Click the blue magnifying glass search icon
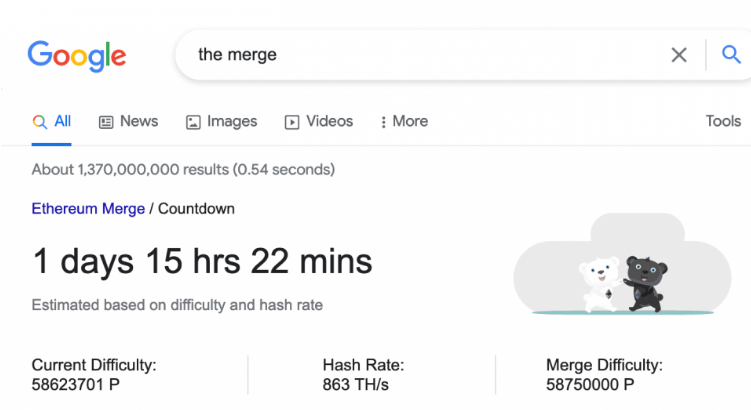 [x=731, y=54]
